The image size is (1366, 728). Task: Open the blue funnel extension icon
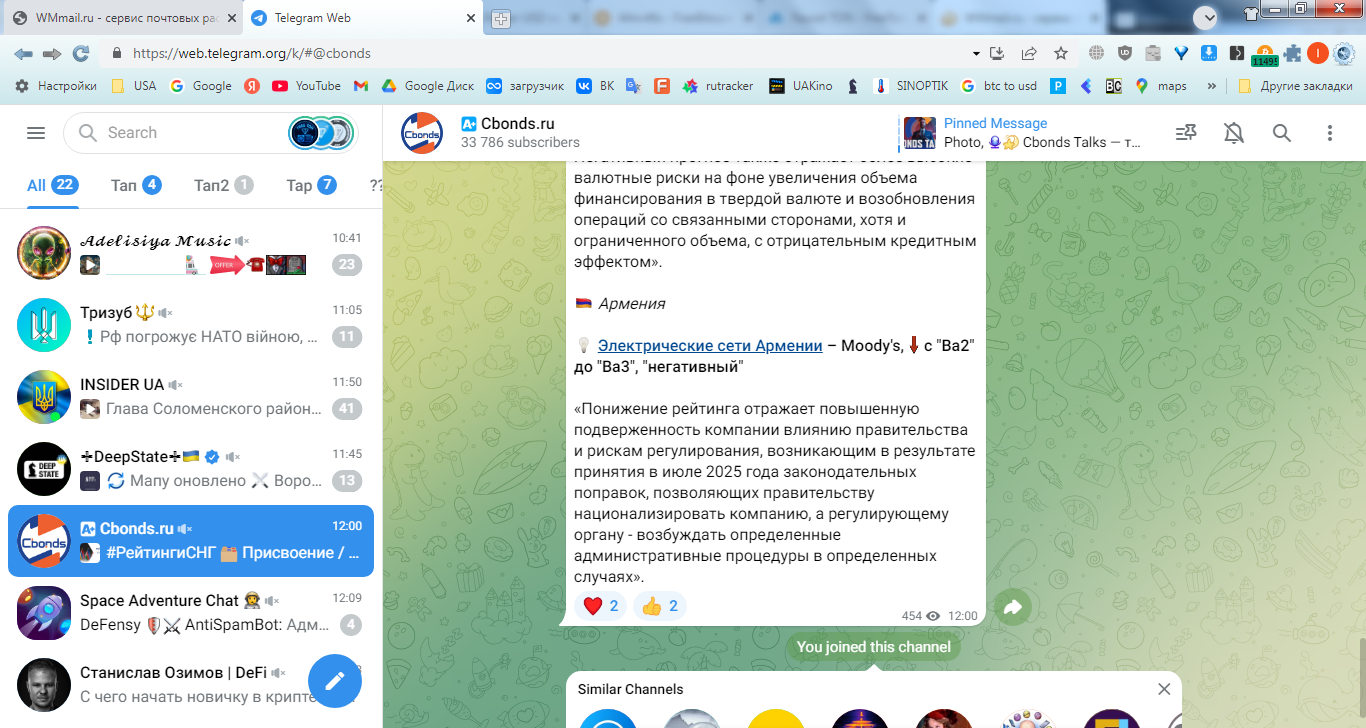[1181, 53]
